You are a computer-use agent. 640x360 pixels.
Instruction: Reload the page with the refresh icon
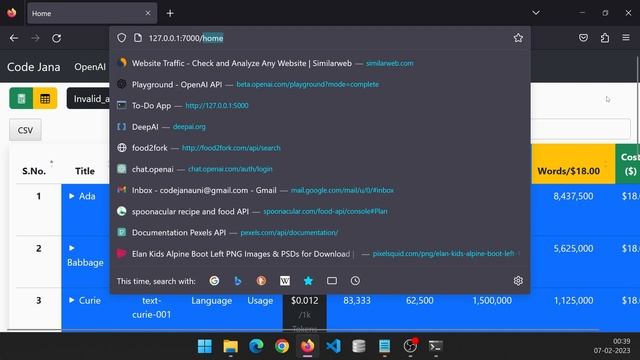56,38
